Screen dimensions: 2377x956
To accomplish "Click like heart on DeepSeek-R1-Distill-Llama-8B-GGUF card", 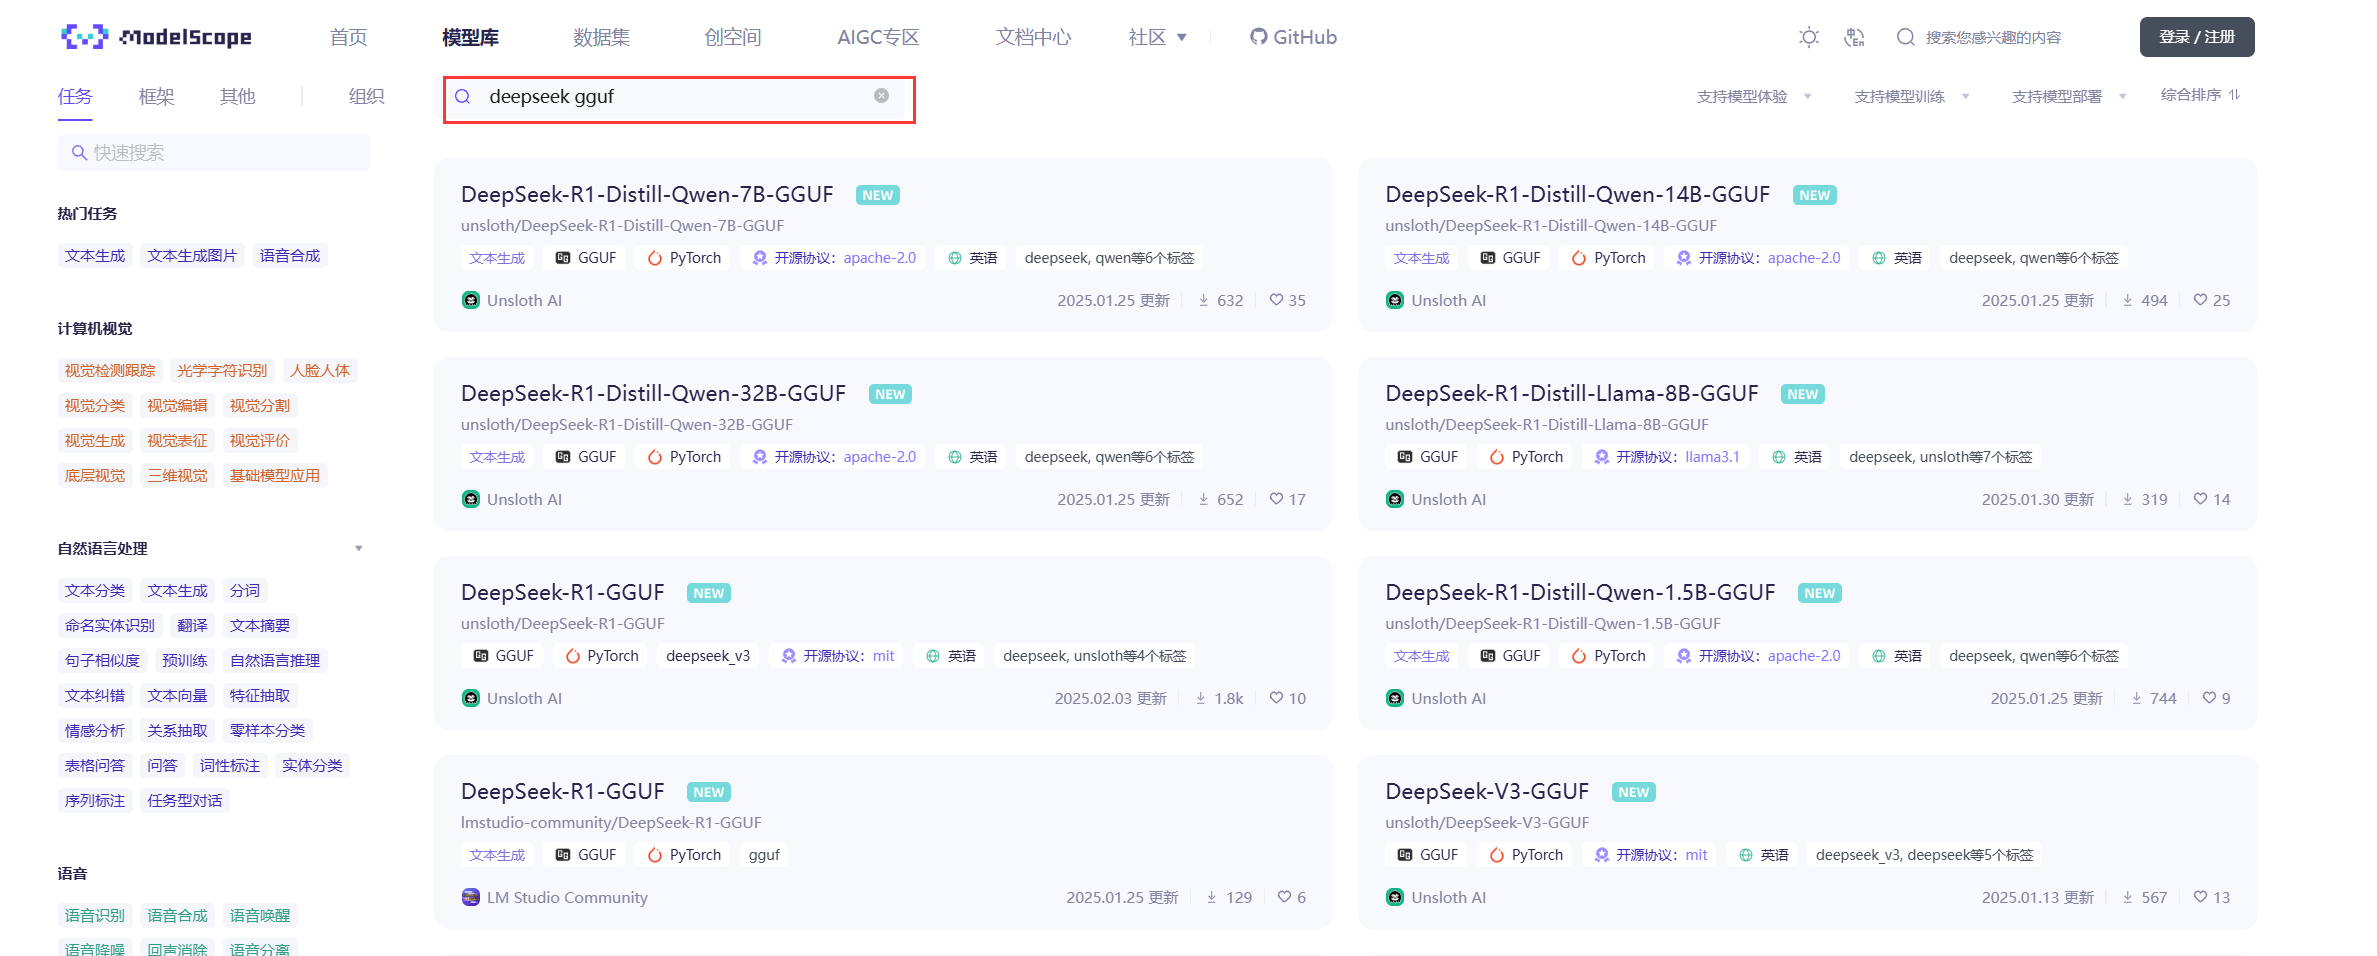I will pos(2200,499).
